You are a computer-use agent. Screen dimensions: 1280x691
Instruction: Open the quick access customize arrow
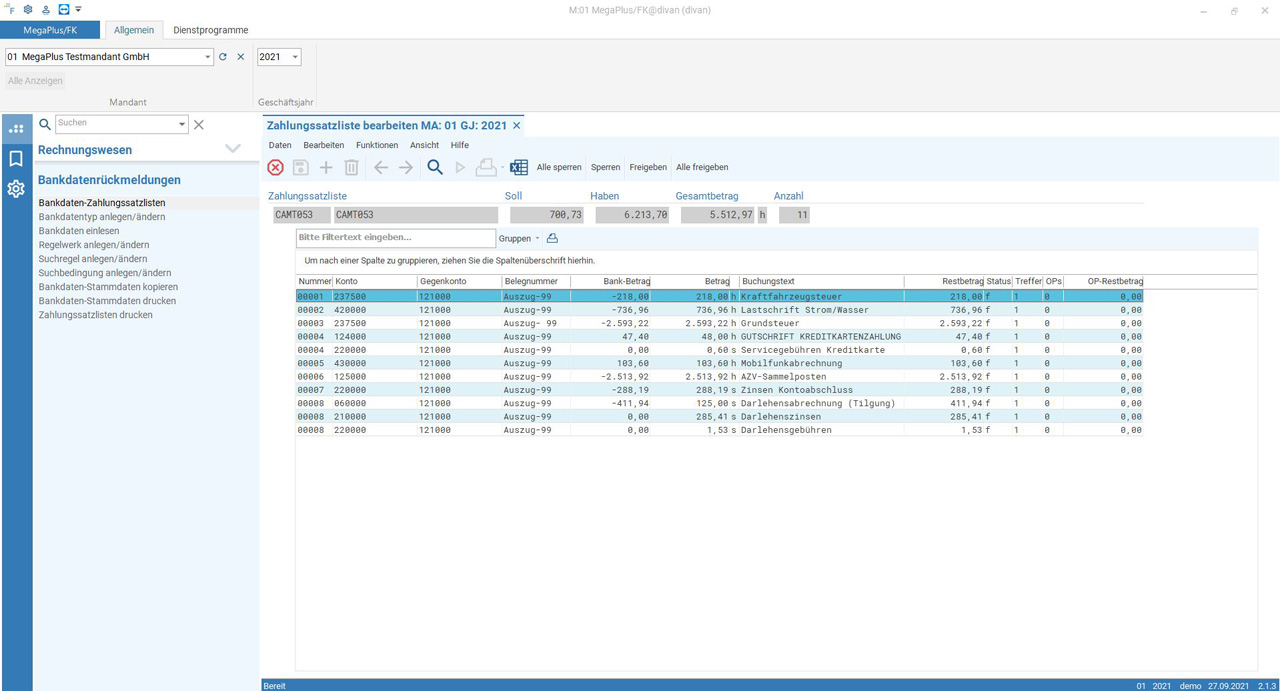coord(78,9)
